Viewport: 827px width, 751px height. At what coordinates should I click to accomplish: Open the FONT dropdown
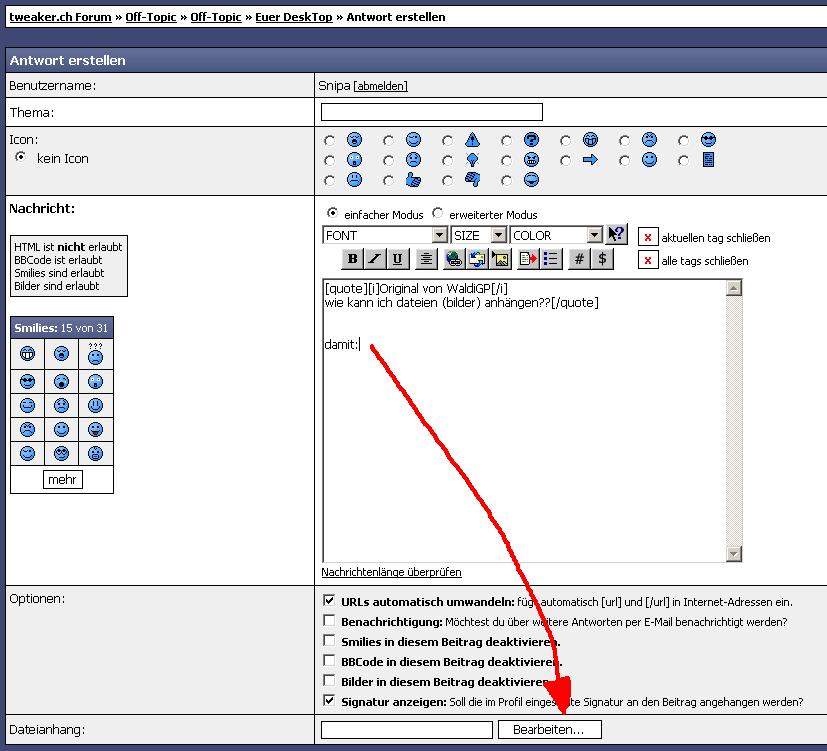(439, 235)
